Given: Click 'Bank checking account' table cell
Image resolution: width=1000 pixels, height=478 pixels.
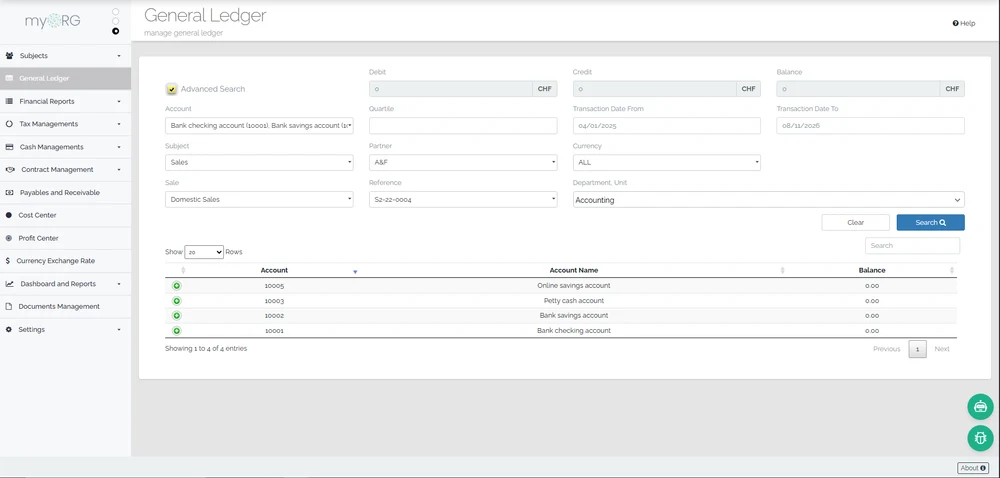Looking at the screenshot, I should 573,331.
